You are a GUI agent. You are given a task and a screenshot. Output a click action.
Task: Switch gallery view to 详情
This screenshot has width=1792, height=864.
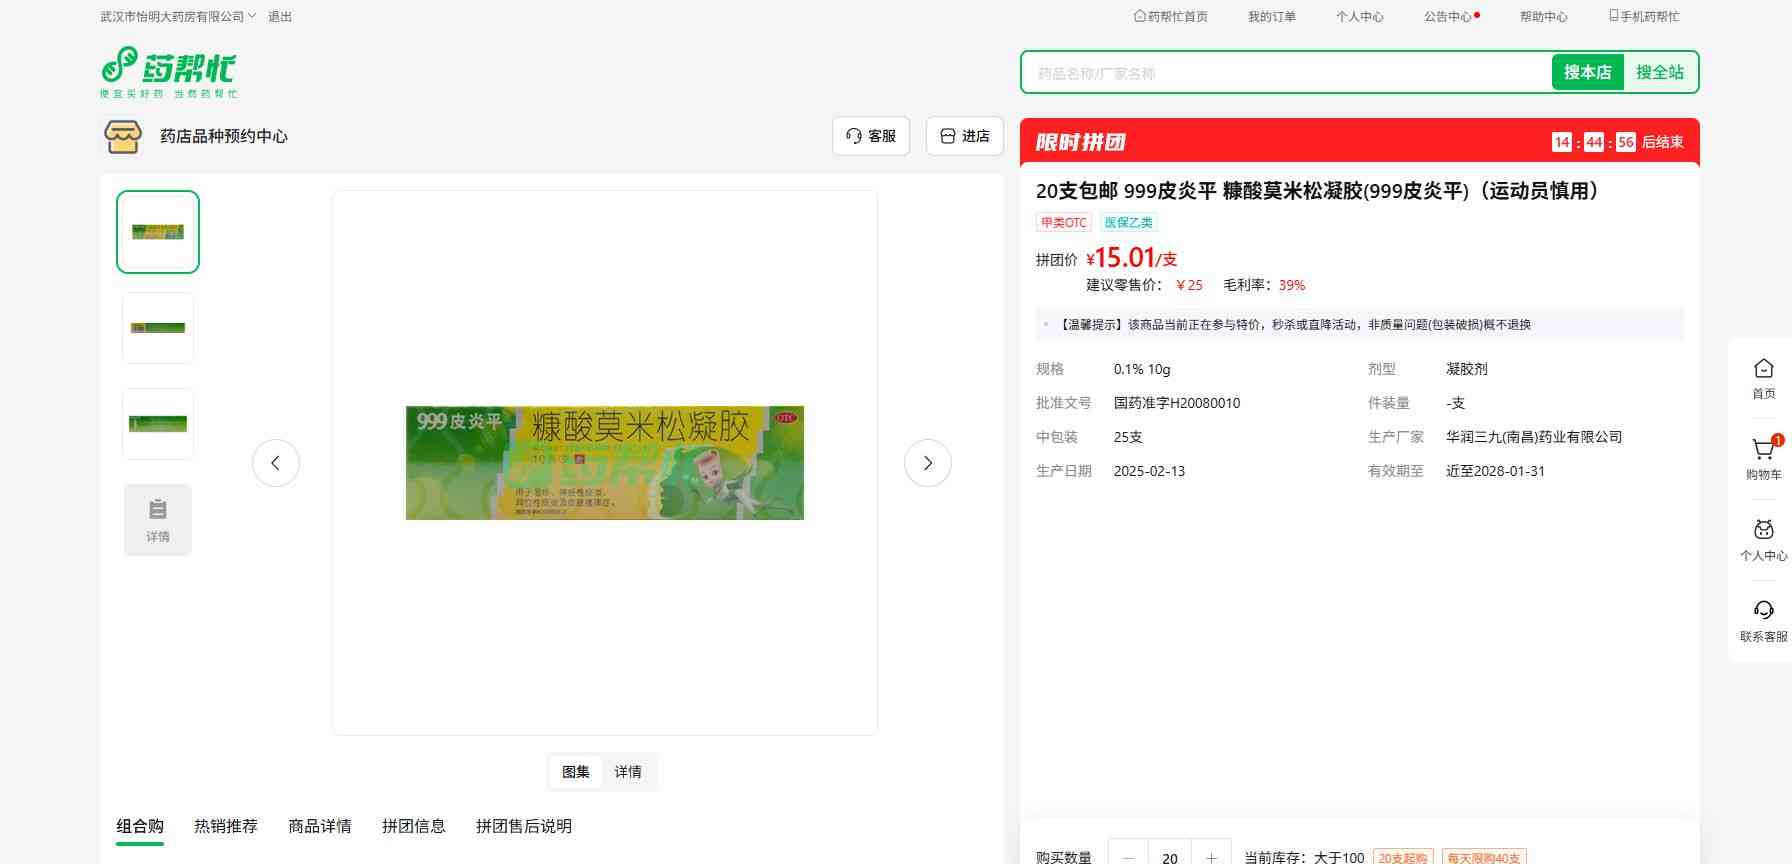pos(628,772)
